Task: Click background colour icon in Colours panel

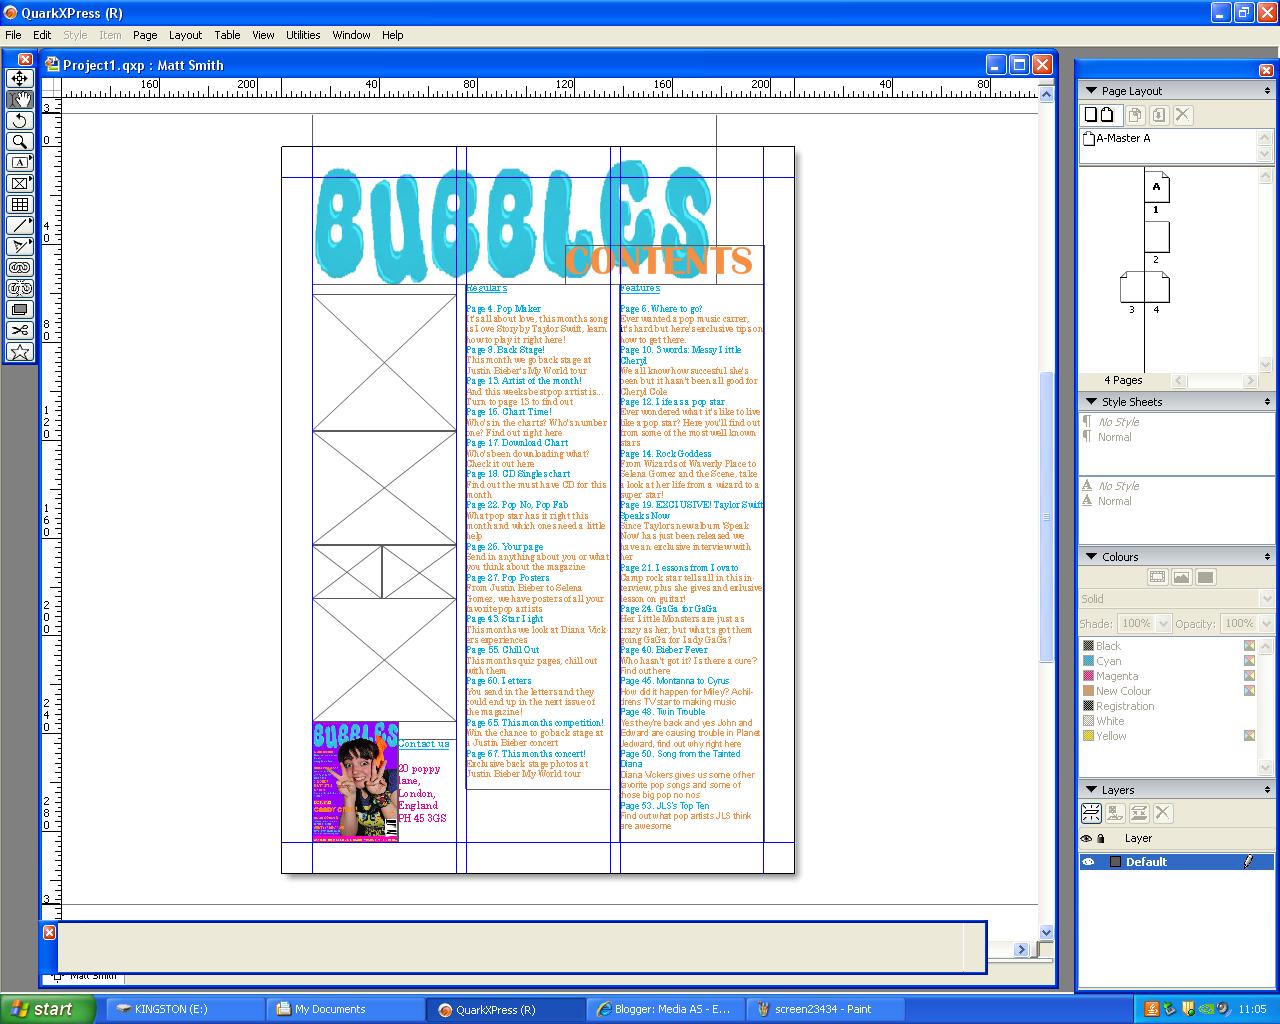Action: tap(1205, 577)
